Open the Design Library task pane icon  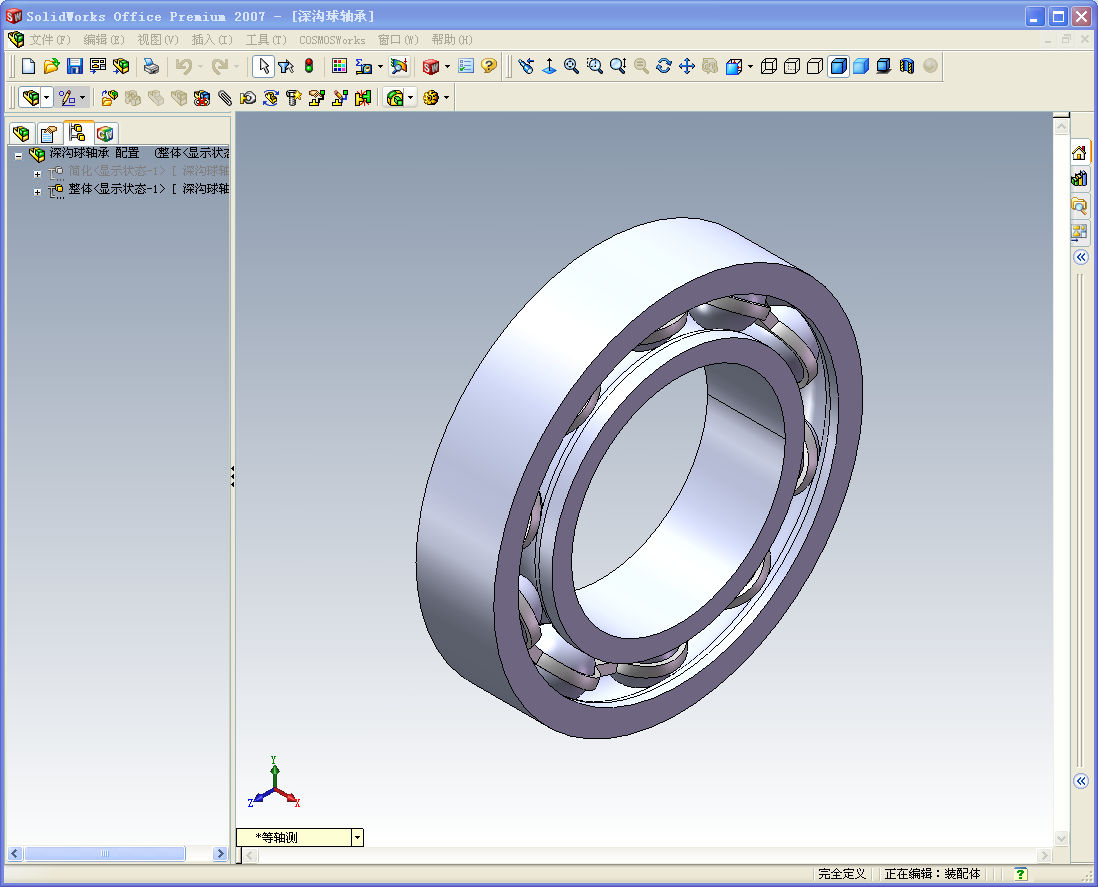[1079, 179]
